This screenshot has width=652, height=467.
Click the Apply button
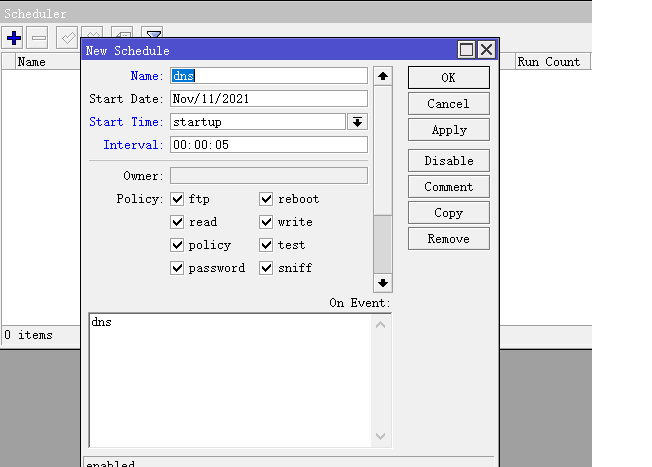tap(448, 130)
